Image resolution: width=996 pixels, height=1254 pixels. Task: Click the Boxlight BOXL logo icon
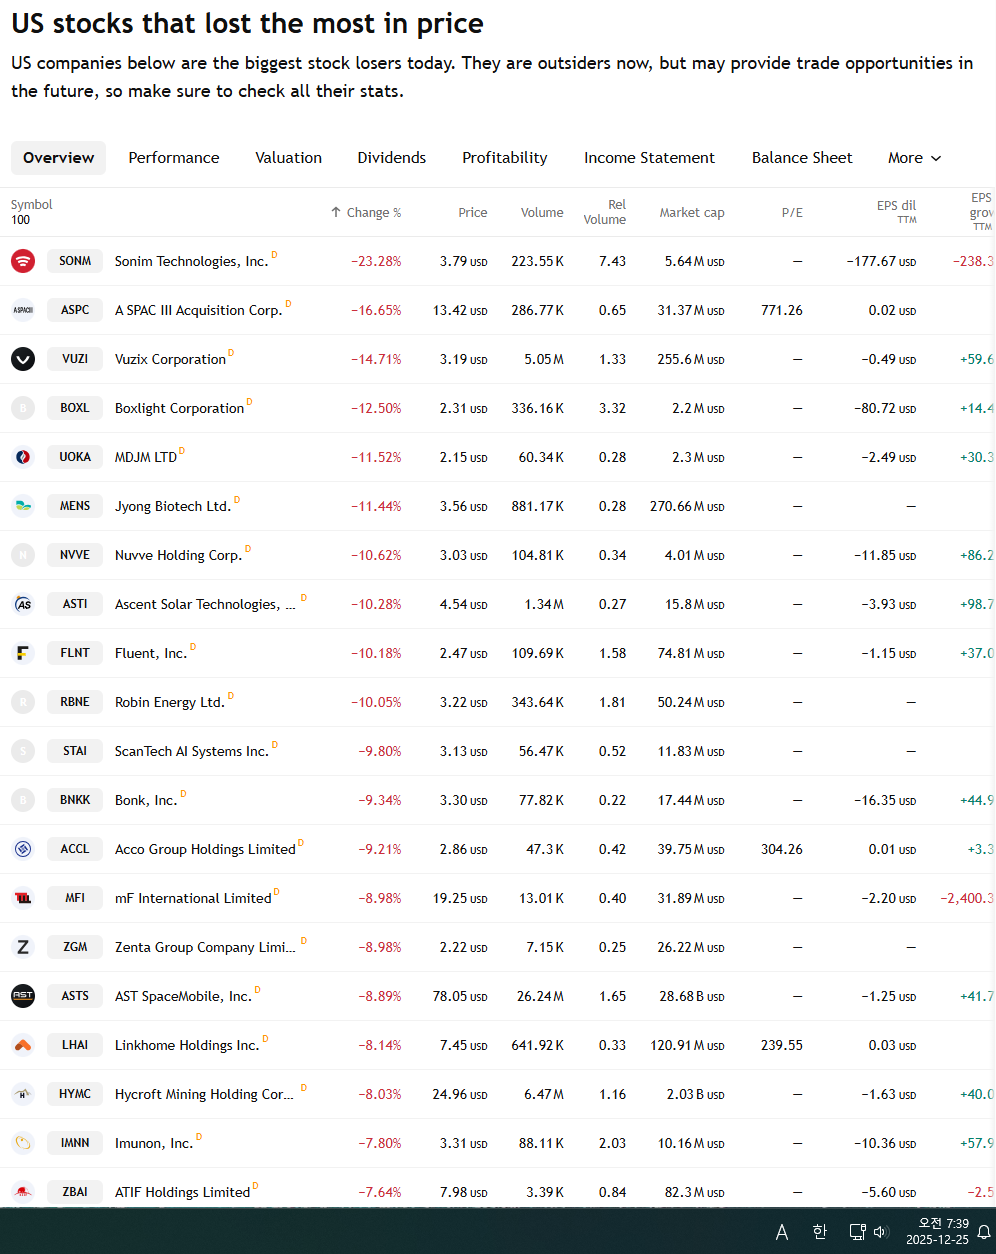click(23, 408)
